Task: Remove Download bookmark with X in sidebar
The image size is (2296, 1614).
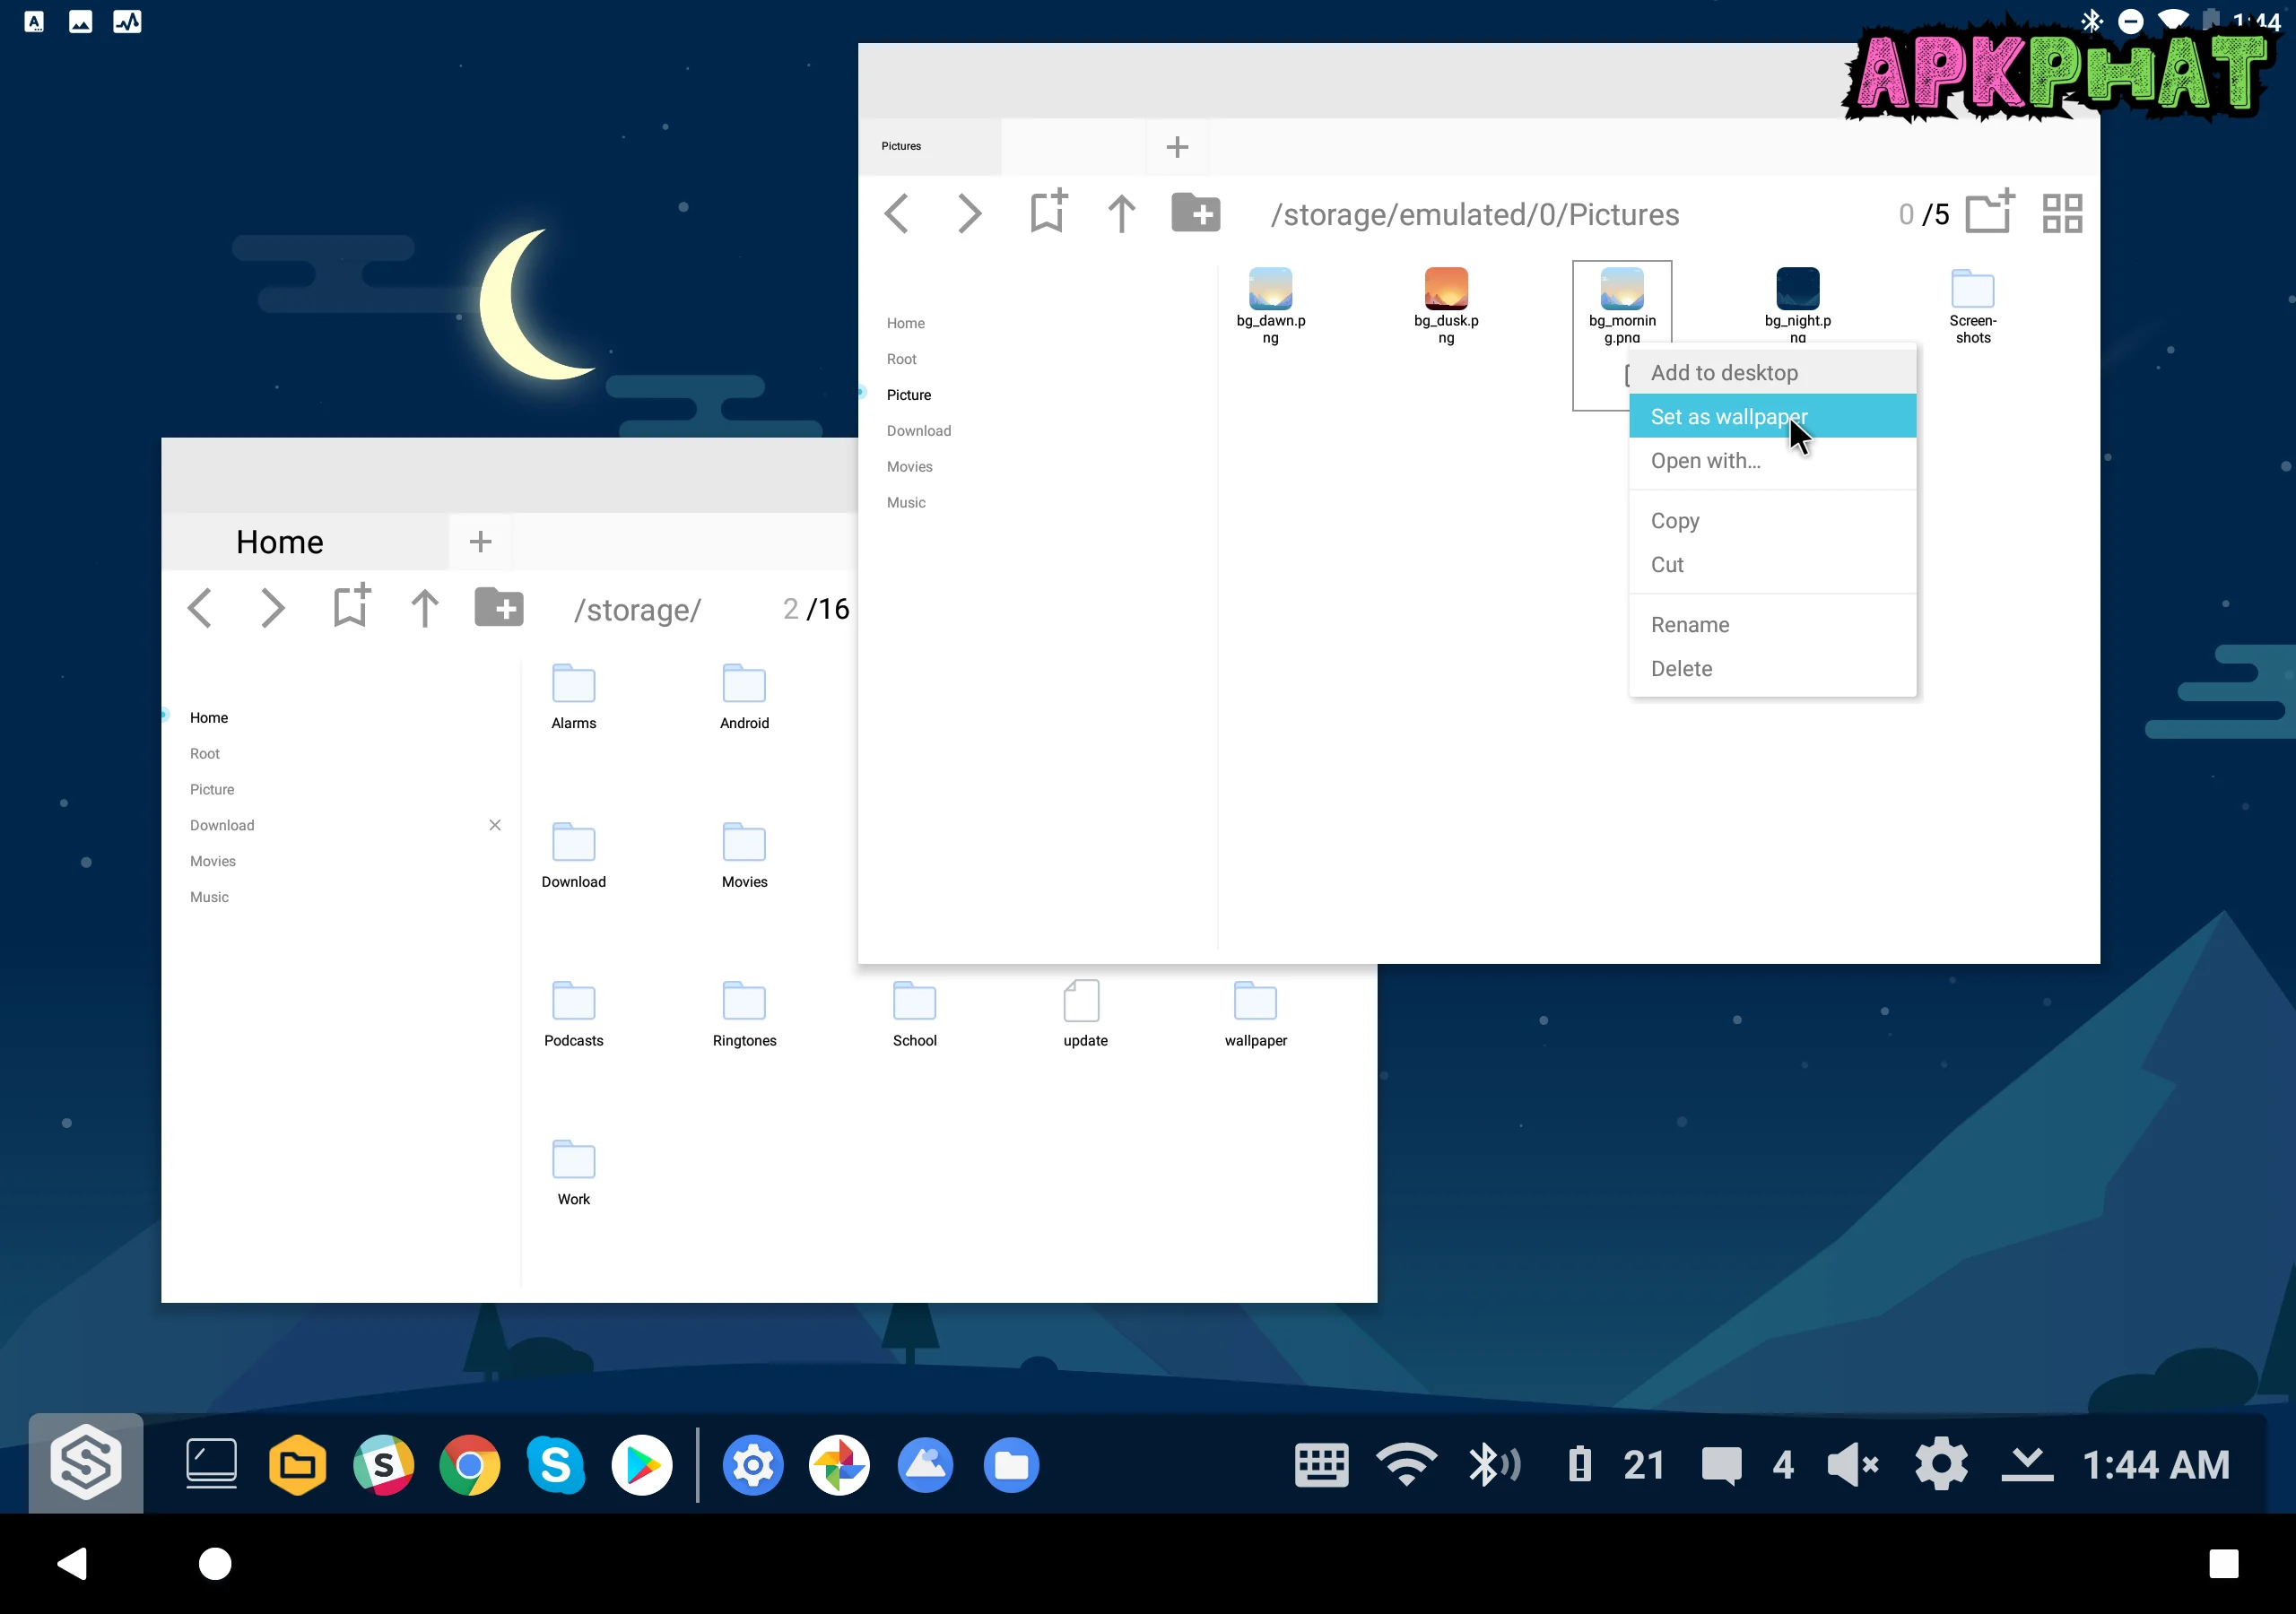Action: [494, 825]
